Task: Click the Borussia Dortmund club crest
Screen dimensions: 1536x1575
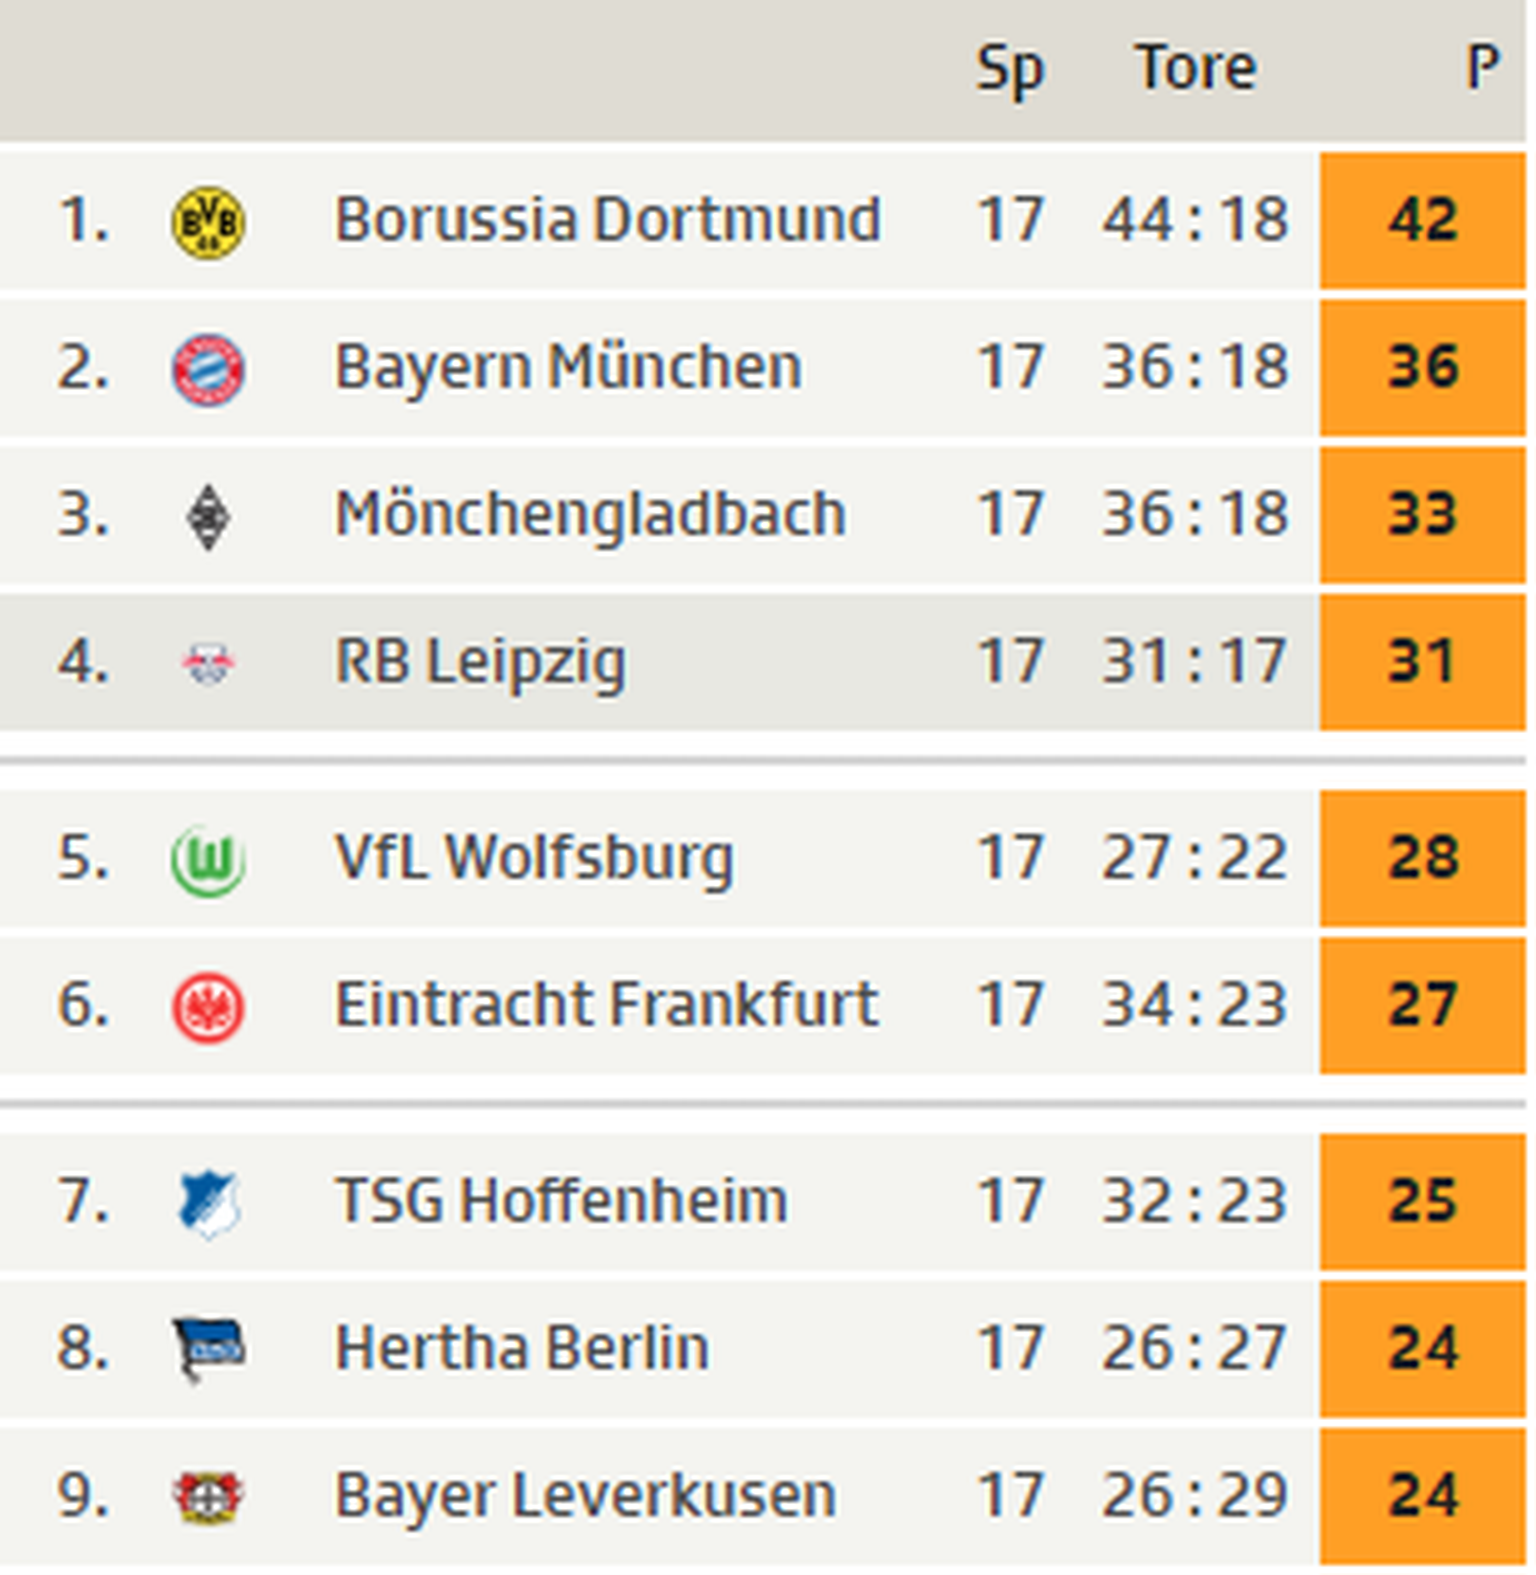Action: coord(208,221)
